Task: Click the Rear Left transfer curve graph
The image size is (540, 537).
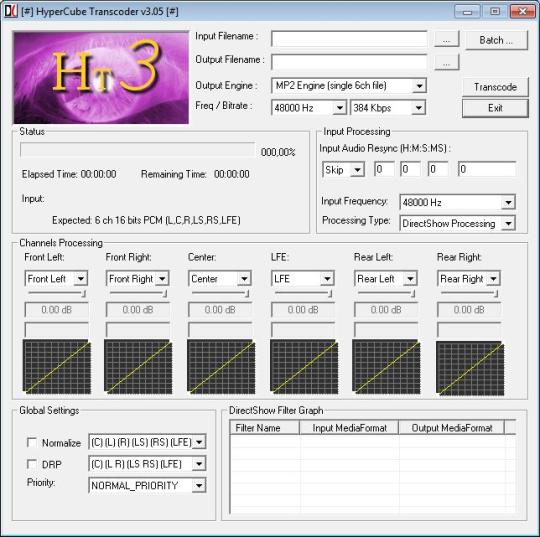Action: click(x=386, y=367)
